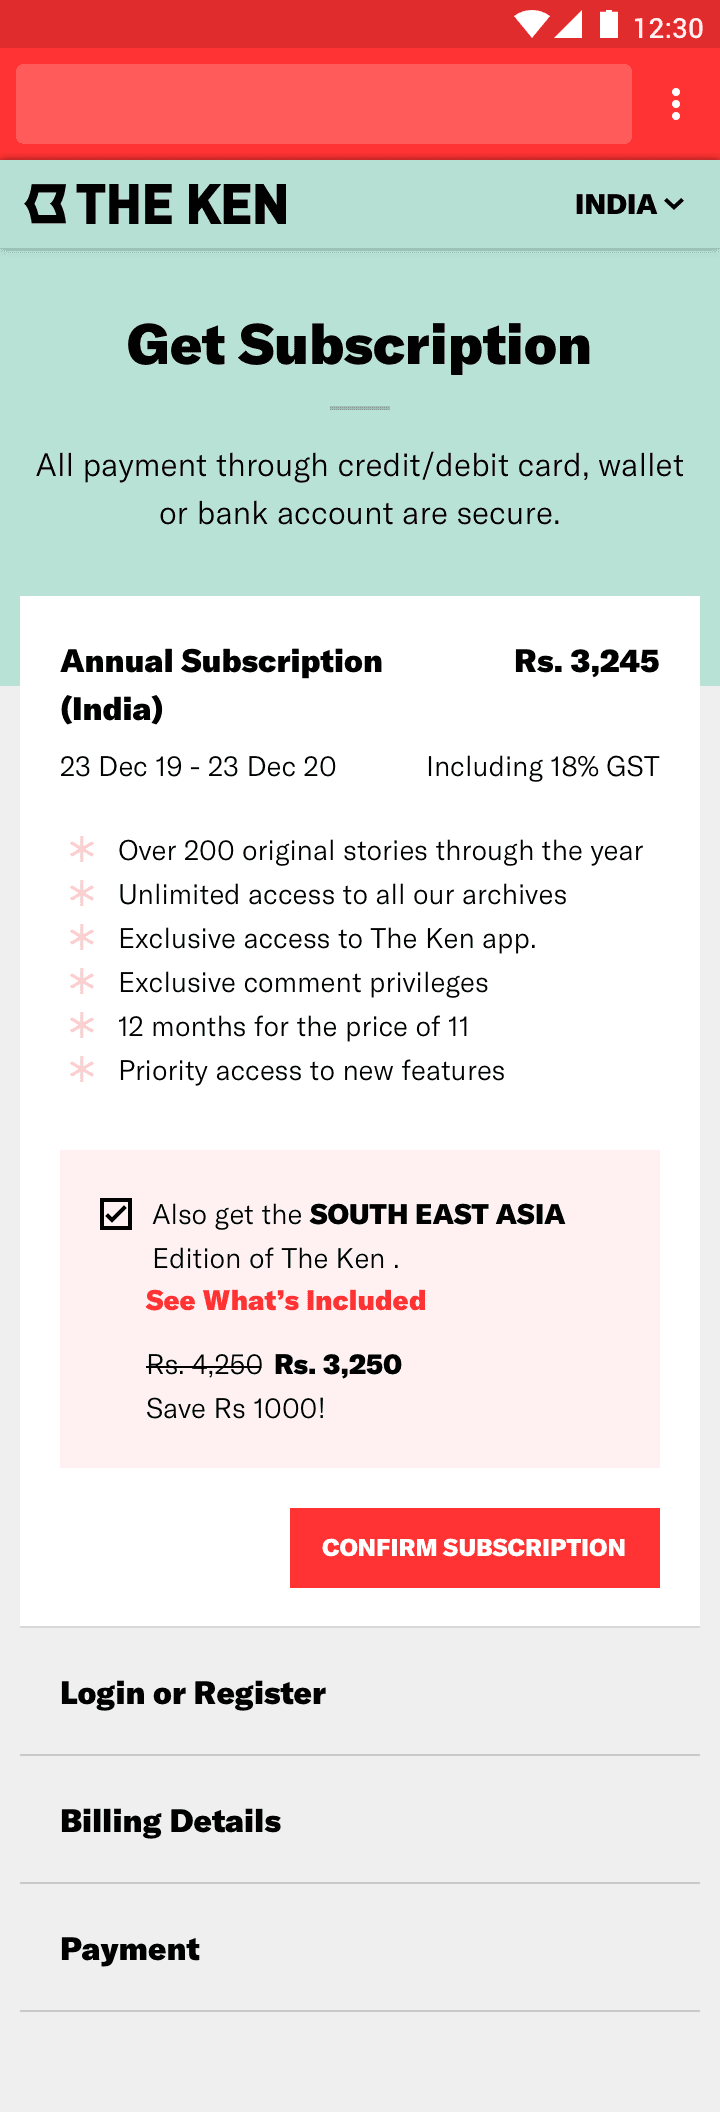This screenshot has width=720, height=2112.
Task: Click the asterisk beside Over 200 original stories
Action: tap(82, 849)
